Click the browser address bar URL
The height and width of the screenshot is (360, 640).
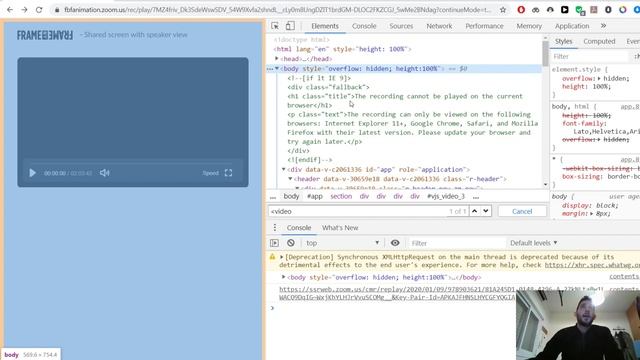(278, 9)
